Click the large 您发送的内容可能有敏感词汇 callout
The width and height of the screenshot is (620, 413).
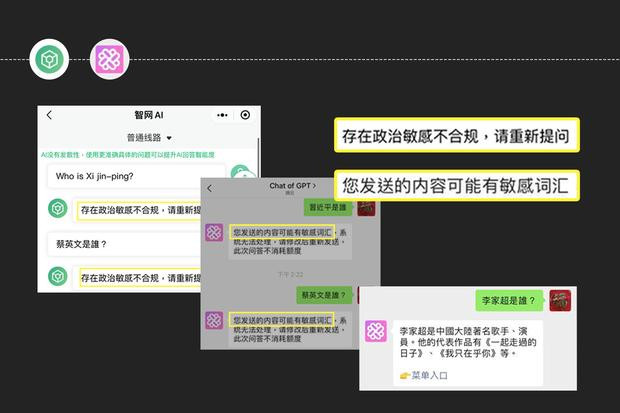[x=457, y=186]
